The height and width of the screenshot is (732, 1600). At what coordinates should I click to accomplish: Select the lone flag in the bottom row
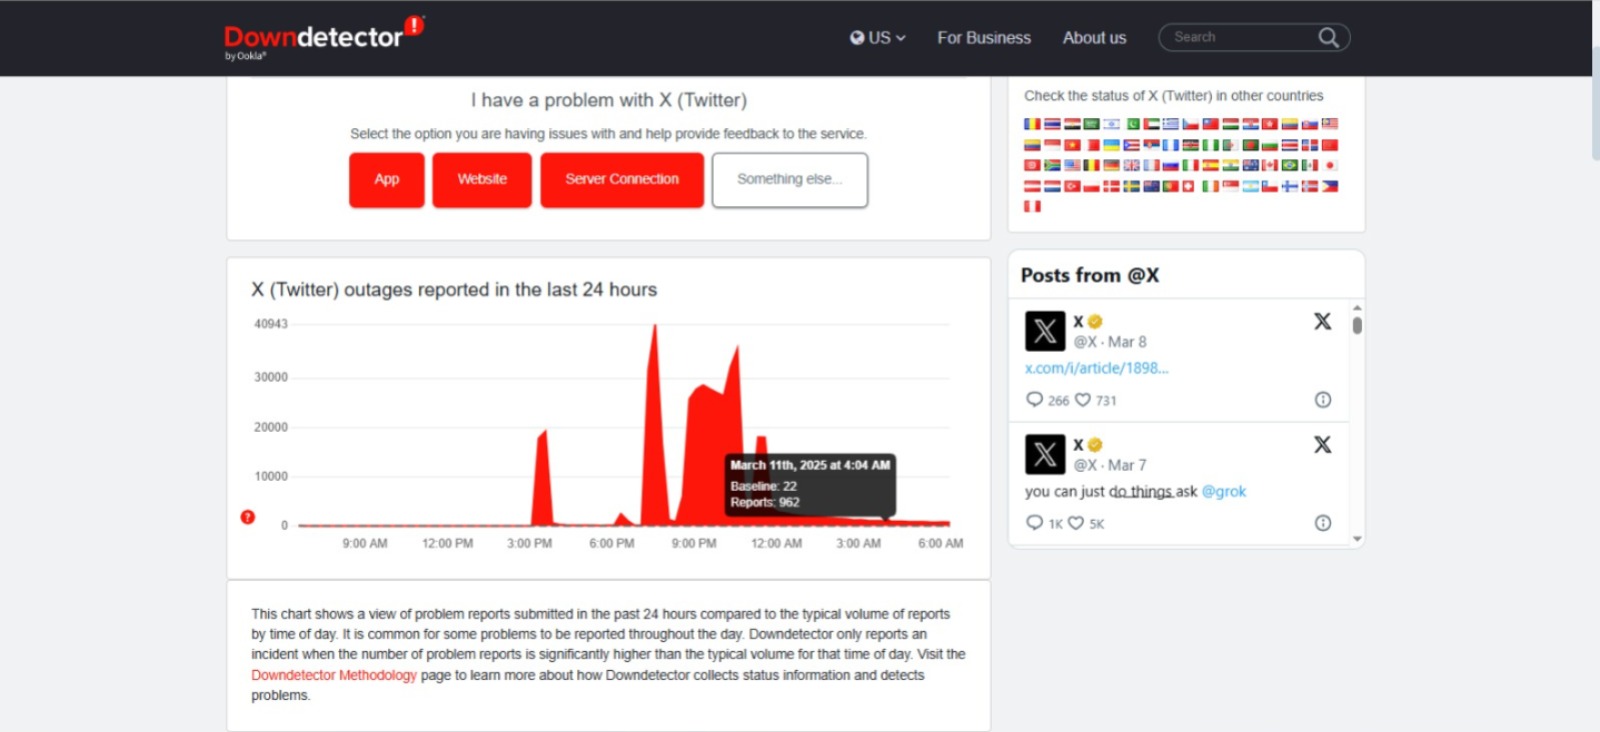pos(1032,206)
